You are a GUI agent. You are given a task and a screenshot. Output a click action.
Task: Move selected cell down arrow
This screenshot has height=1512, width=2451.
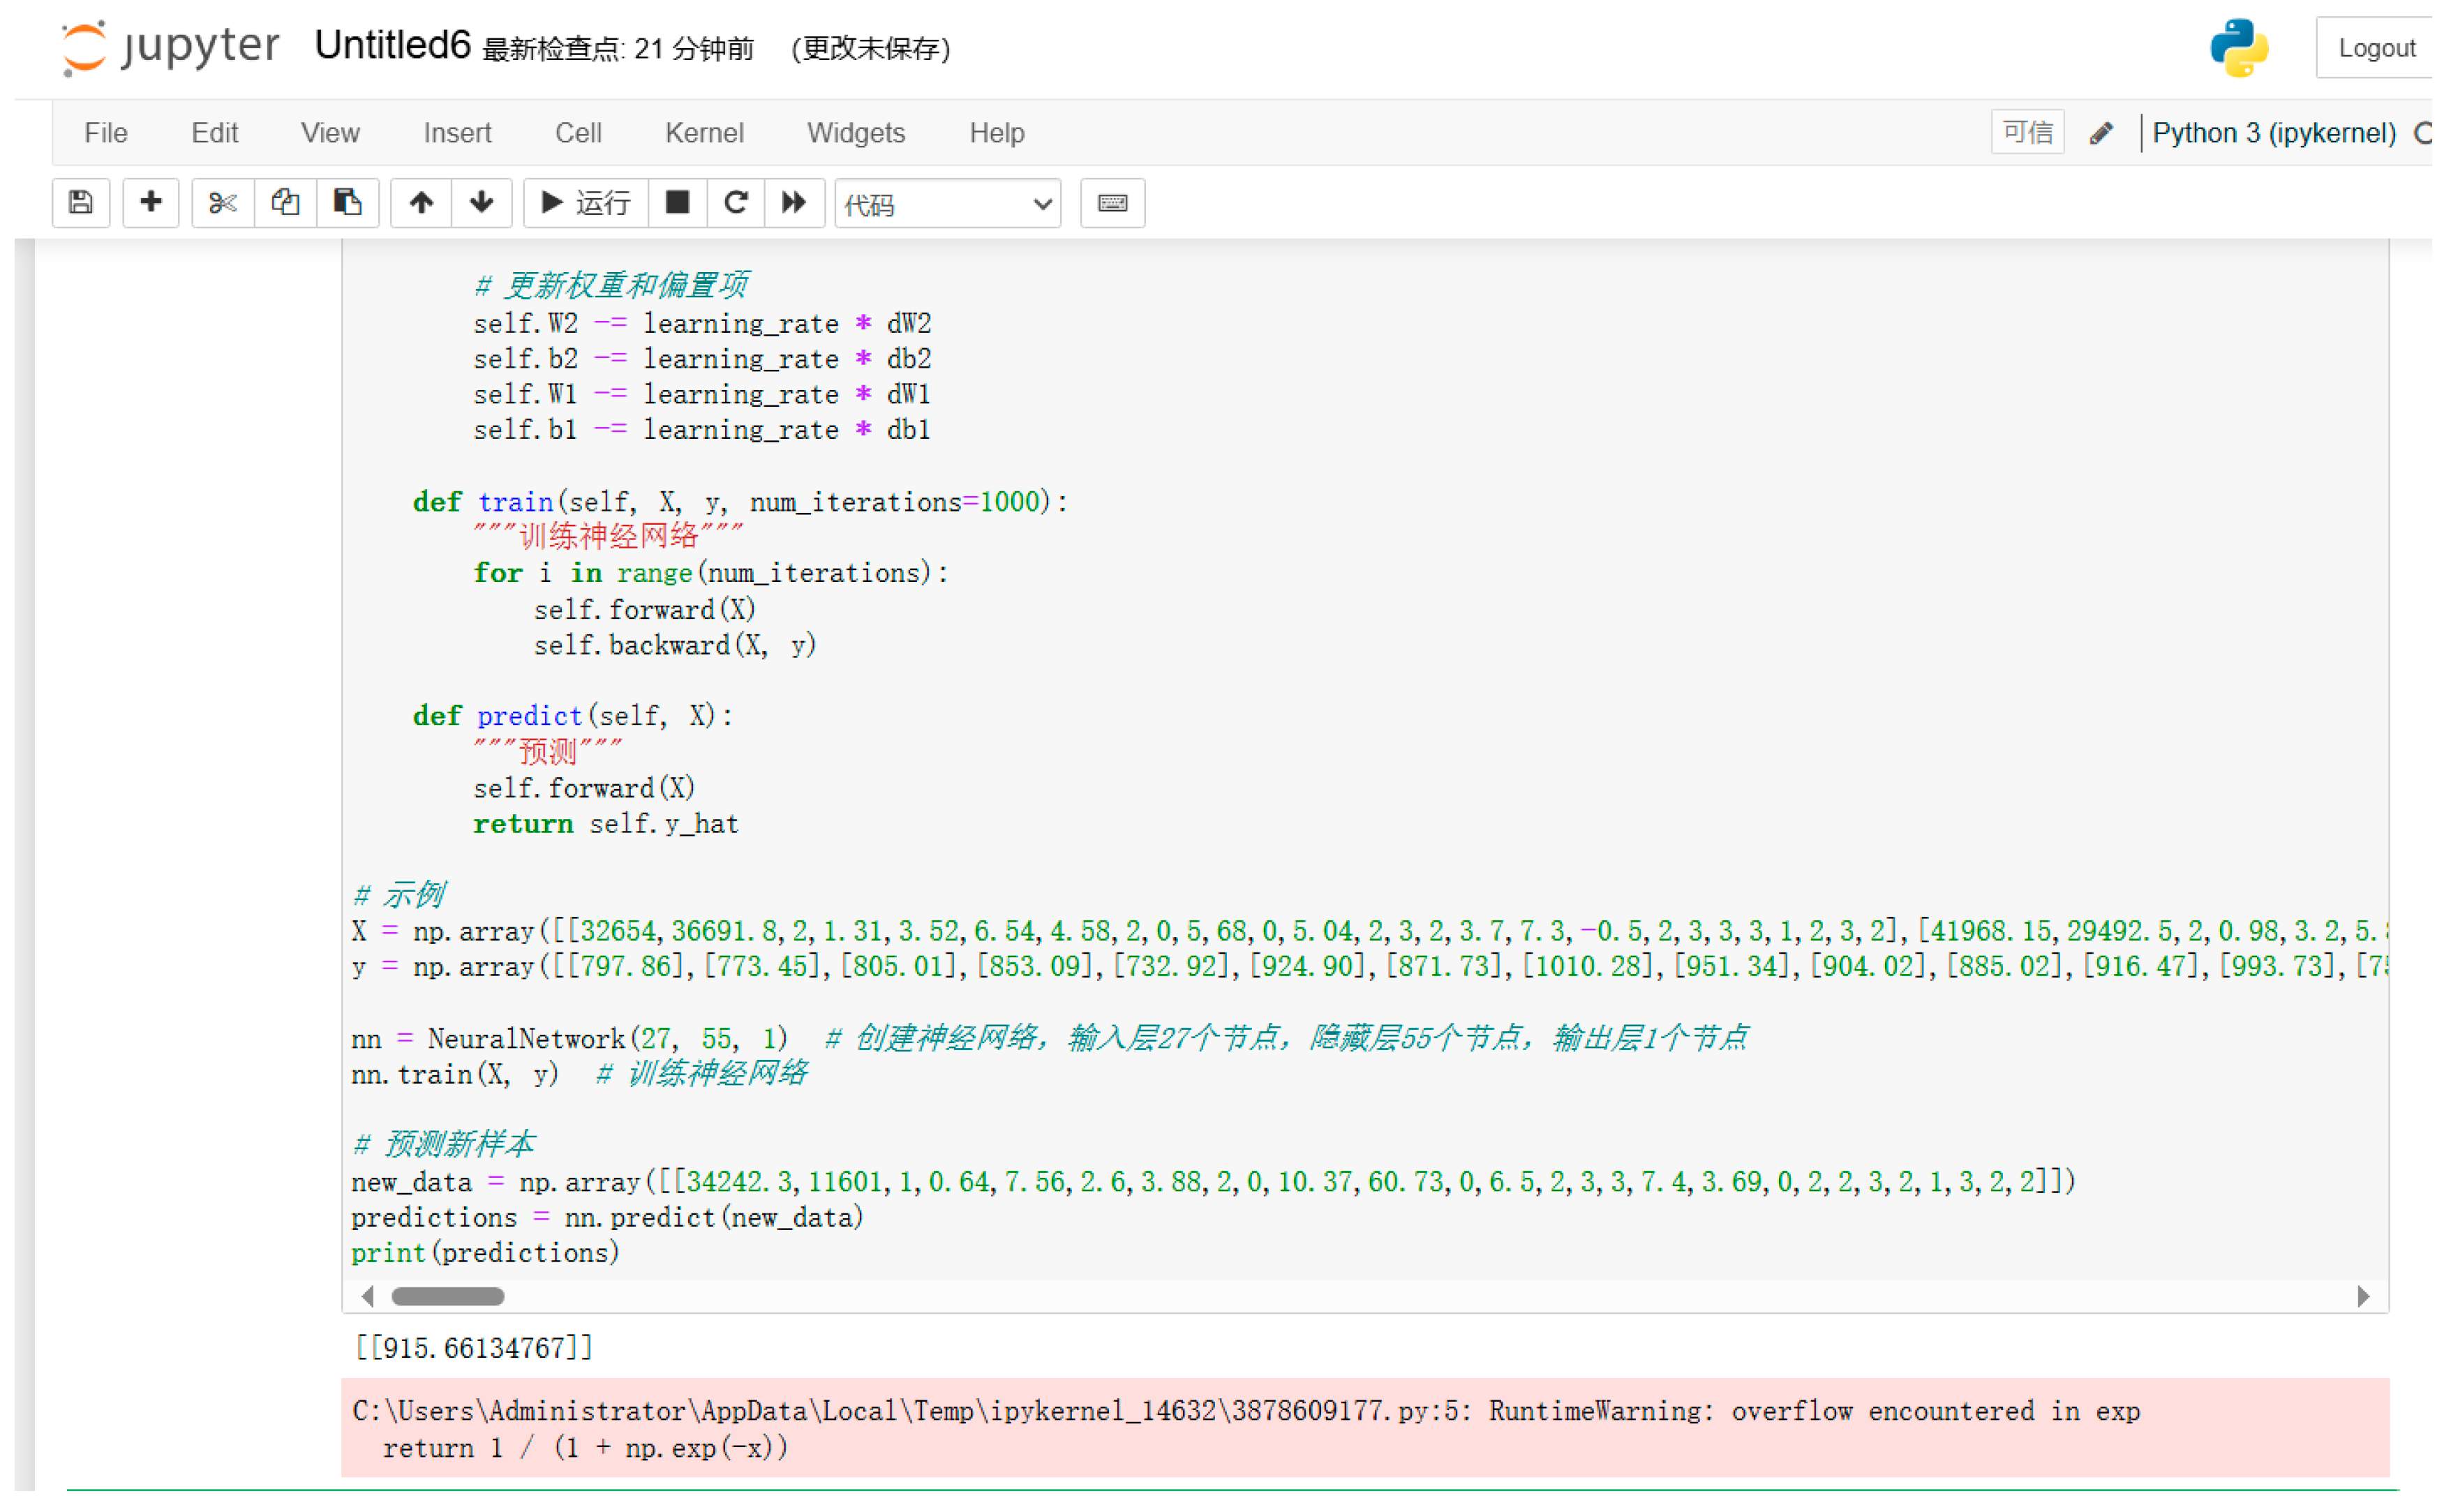pyautogui.click(x=482, y=203)
